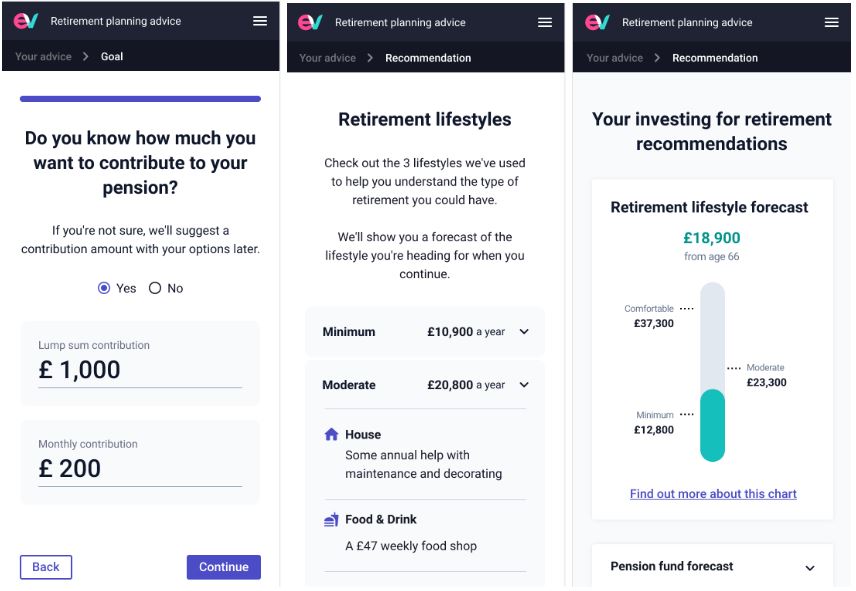Open Find out more about this chart link
The width and height of the screenshot is (856, 591).
(x=713, y=494)
